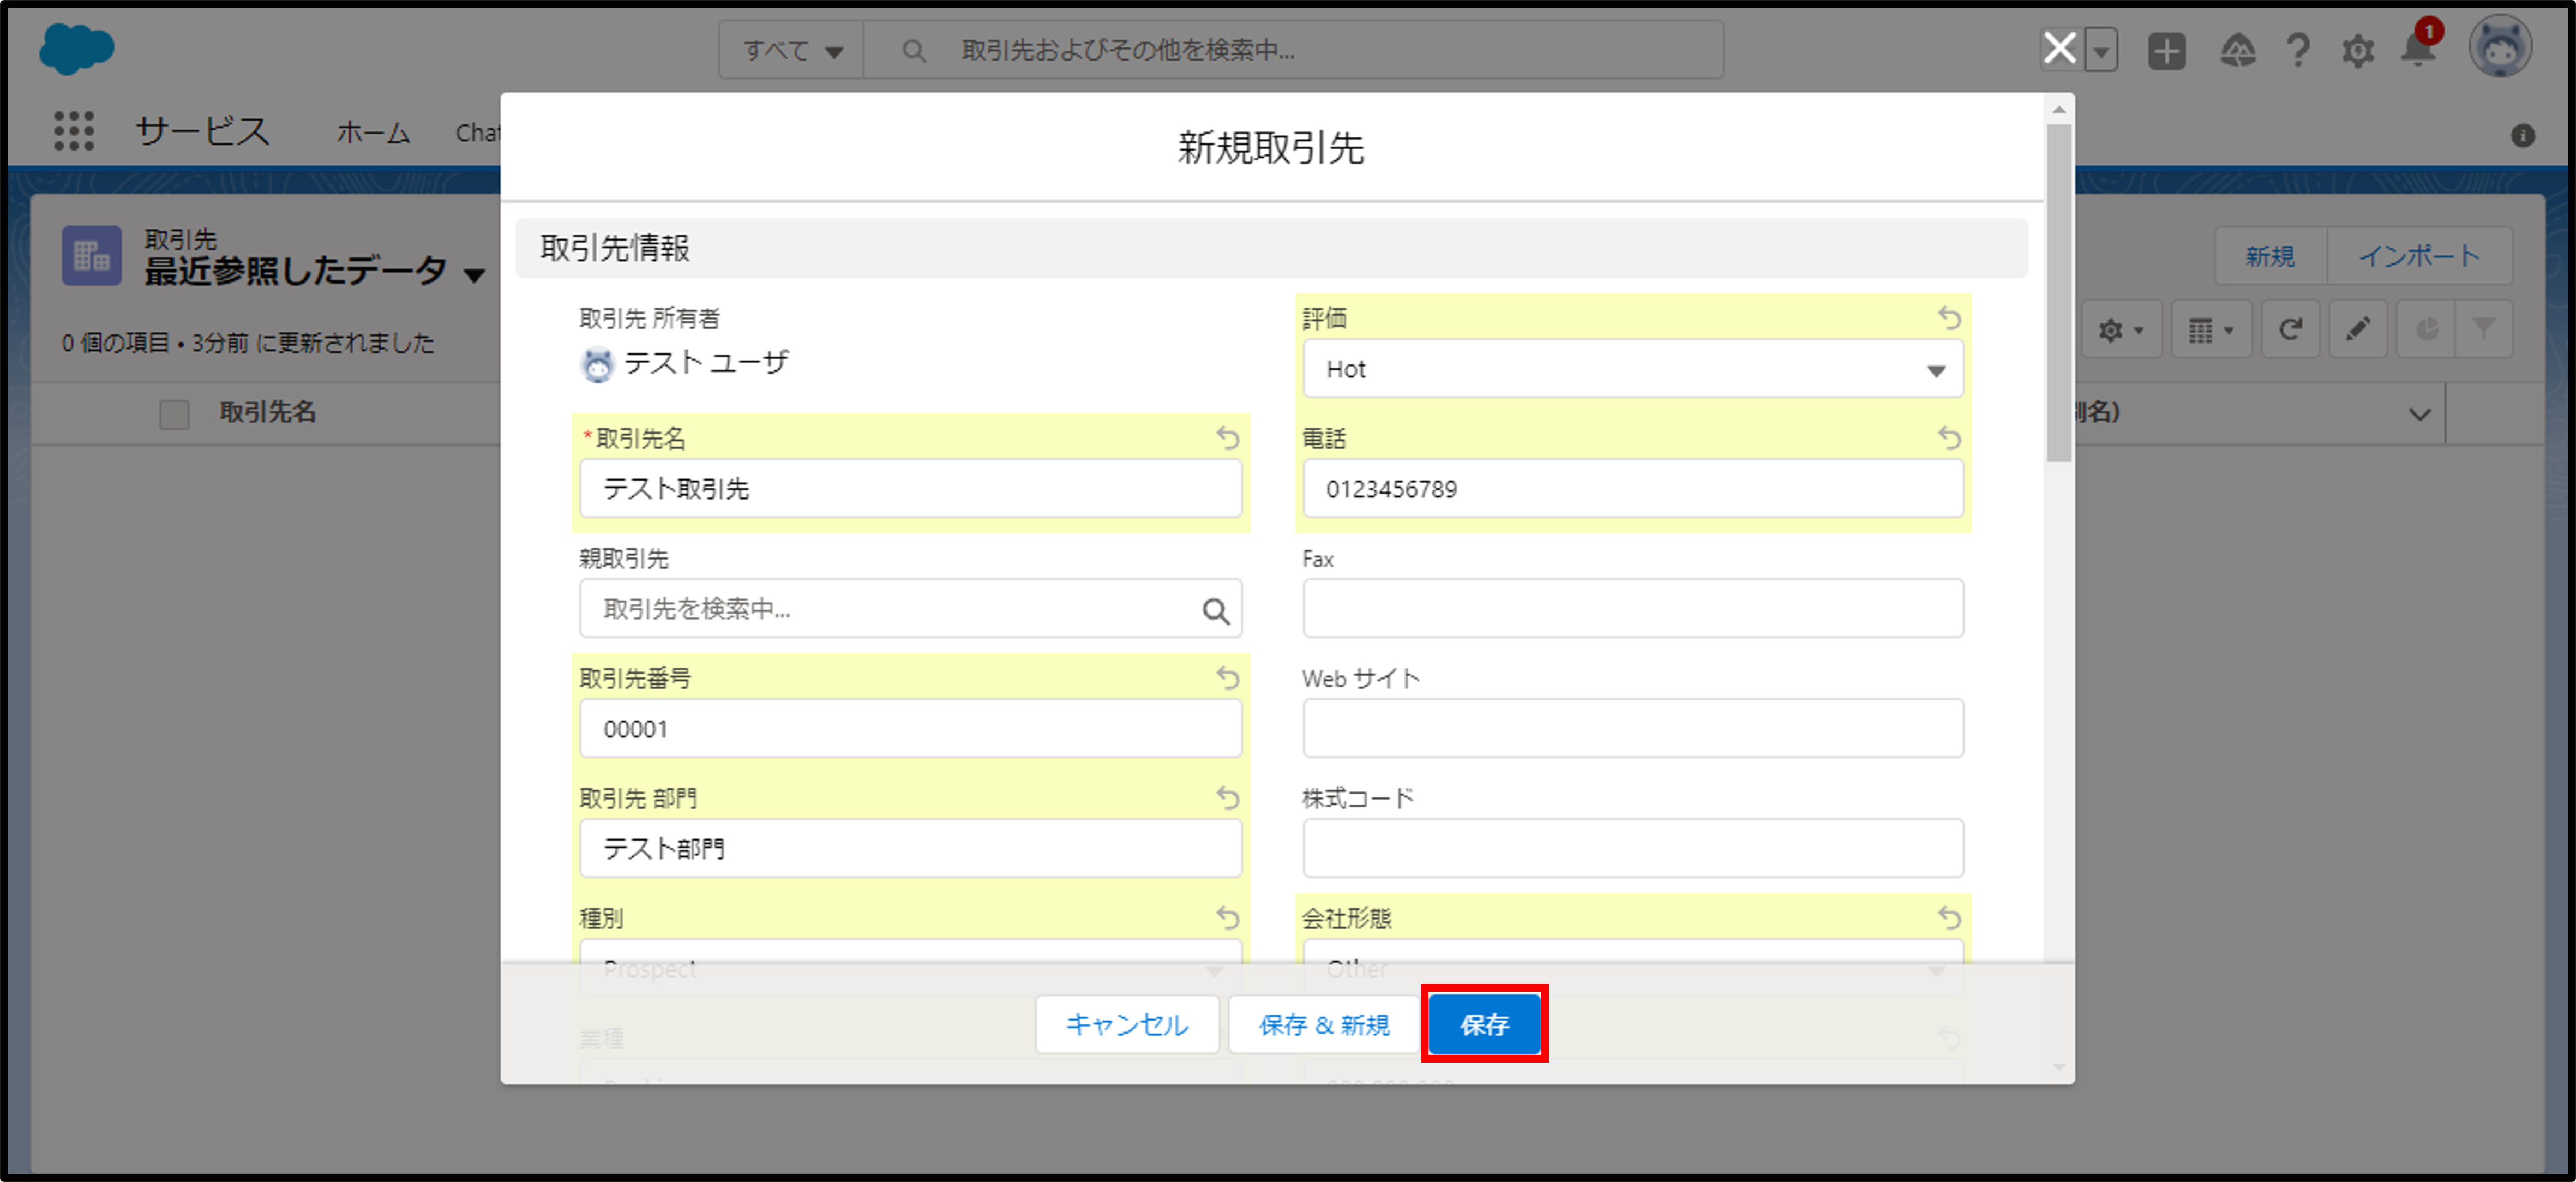
Task: Click the global actions plus icon
Action: [x=2166, y=50]
